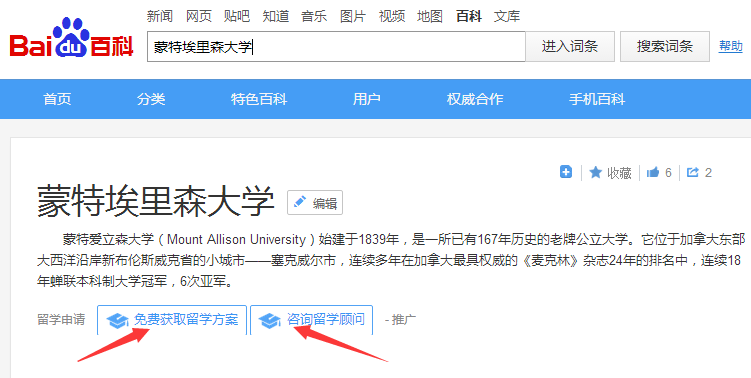Click the text Mount Allison University
This screenshot has height=378, width=751.
click(x=236, y=239)
